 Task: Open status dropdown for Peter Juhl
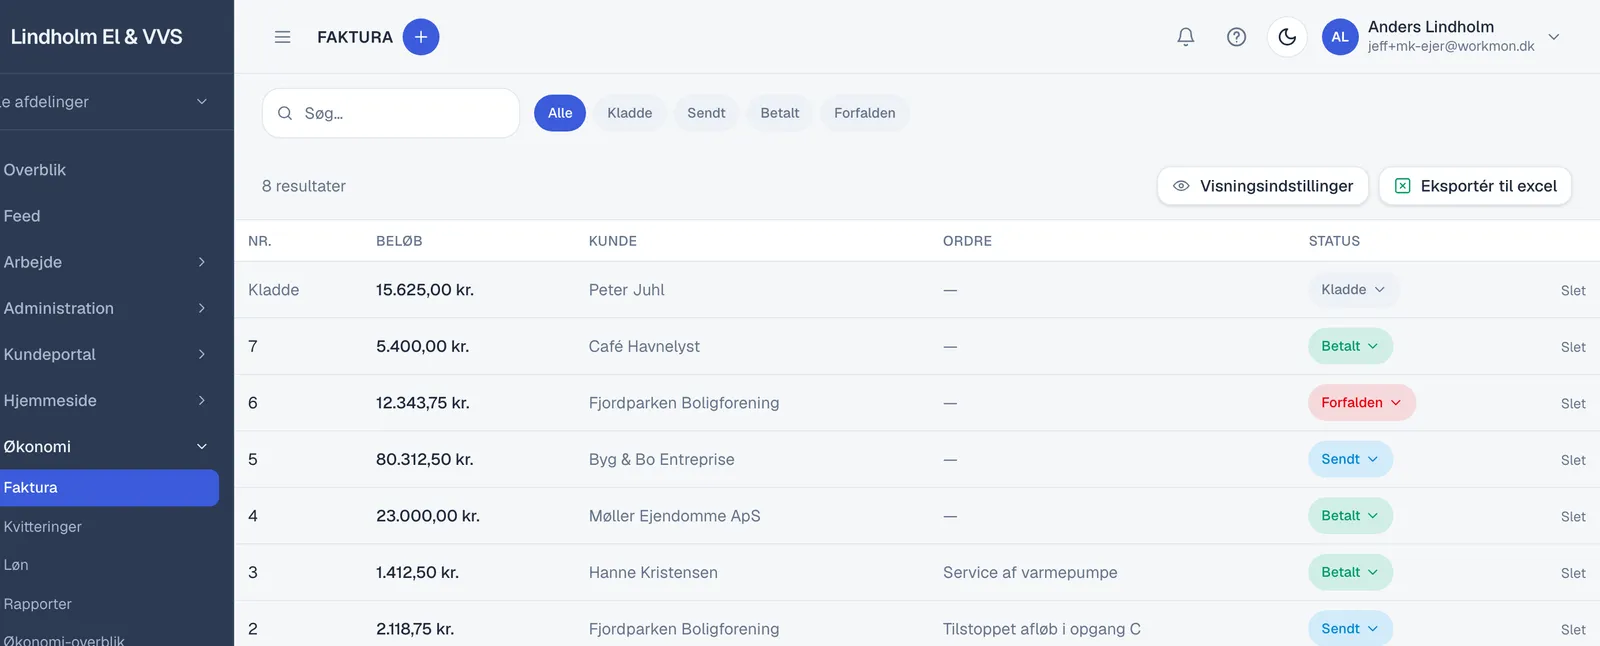1353,290
